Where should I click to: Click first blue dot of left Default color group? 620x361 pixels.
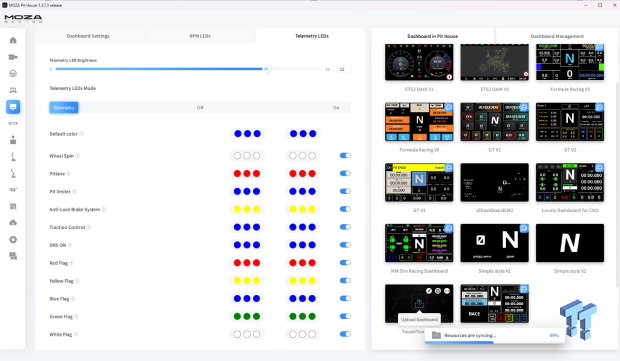pos(238,134)
